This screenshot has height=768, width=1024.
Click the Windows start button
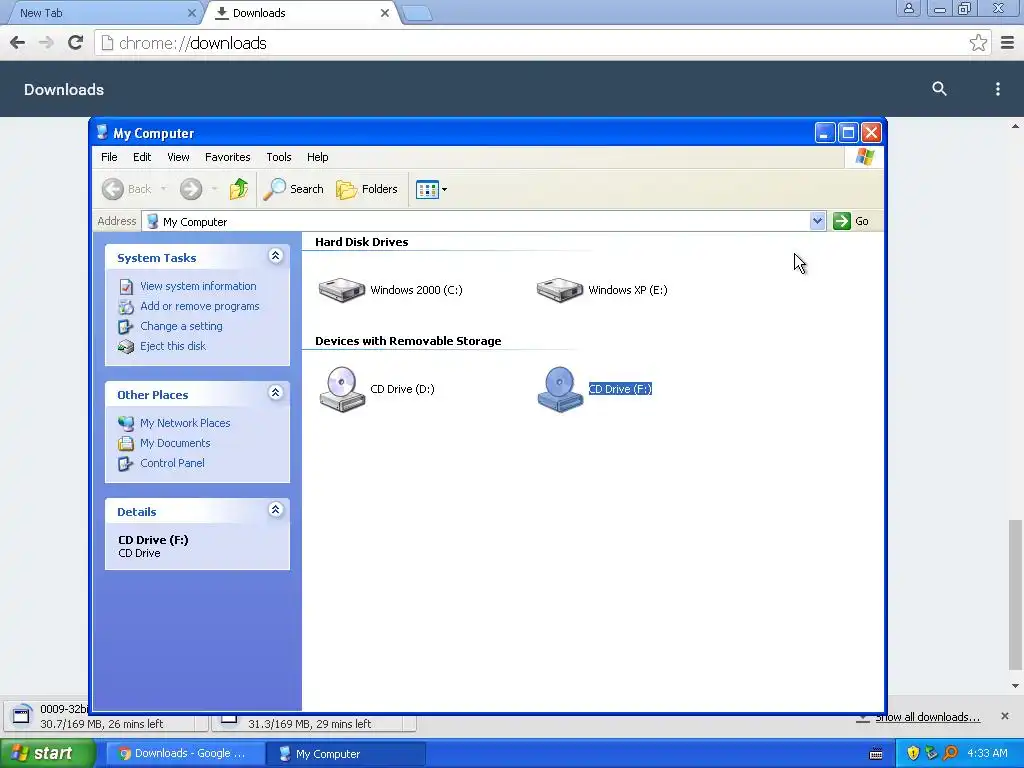[x=48, y=754]
